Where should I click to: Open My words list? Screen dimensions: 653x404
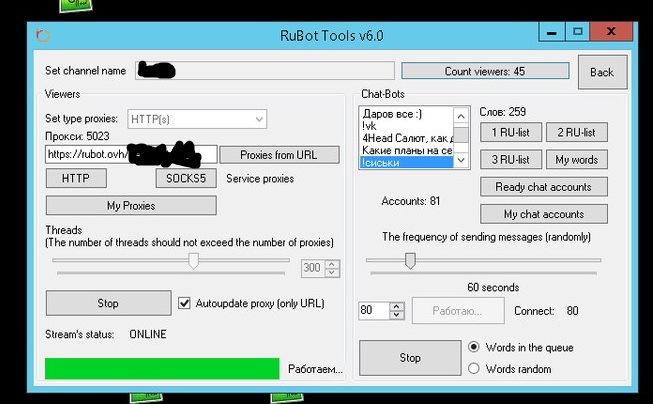(x=577, y=160)
